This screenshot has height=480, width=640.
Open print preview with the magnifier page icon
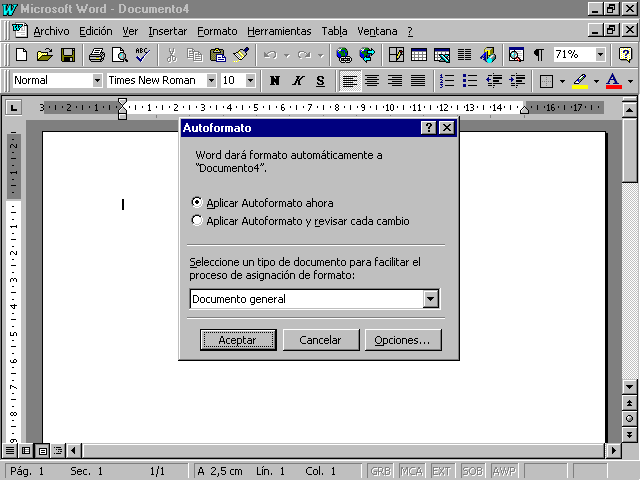[120, 55]
